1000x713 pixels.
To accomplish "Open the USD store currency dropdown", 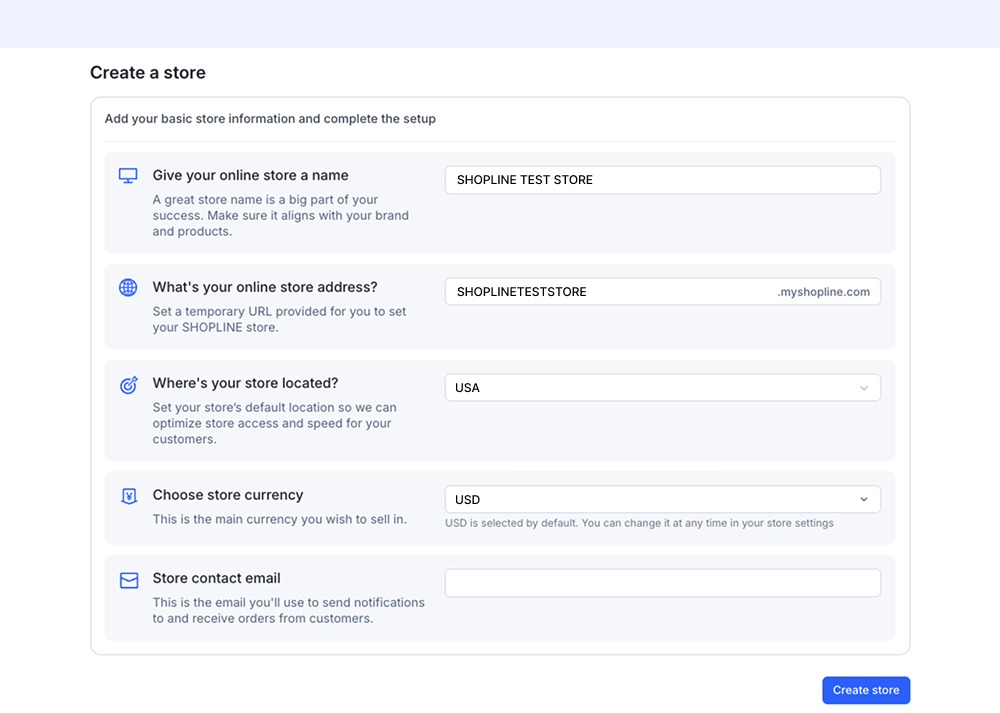I will tap(650, 500).
